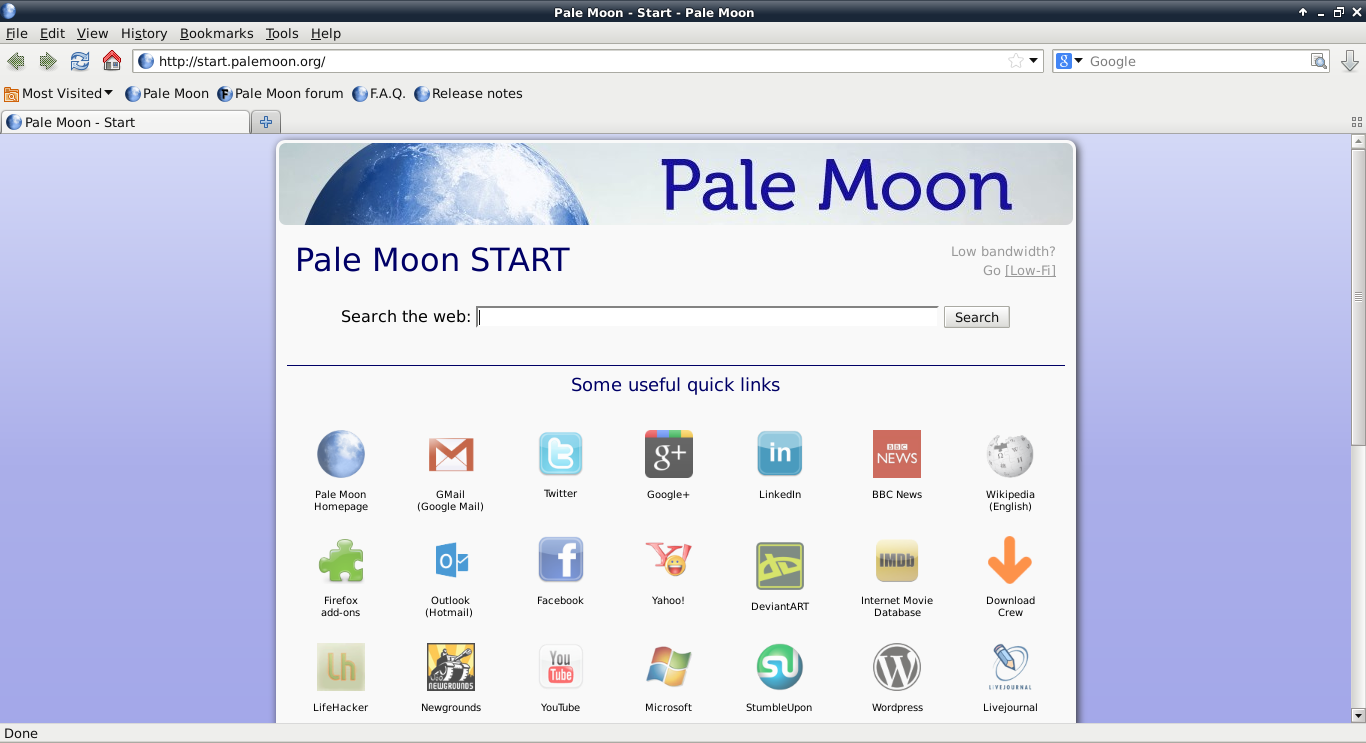Open the BBC News quick link icon

pyautogui.click(x=897, y=454)
